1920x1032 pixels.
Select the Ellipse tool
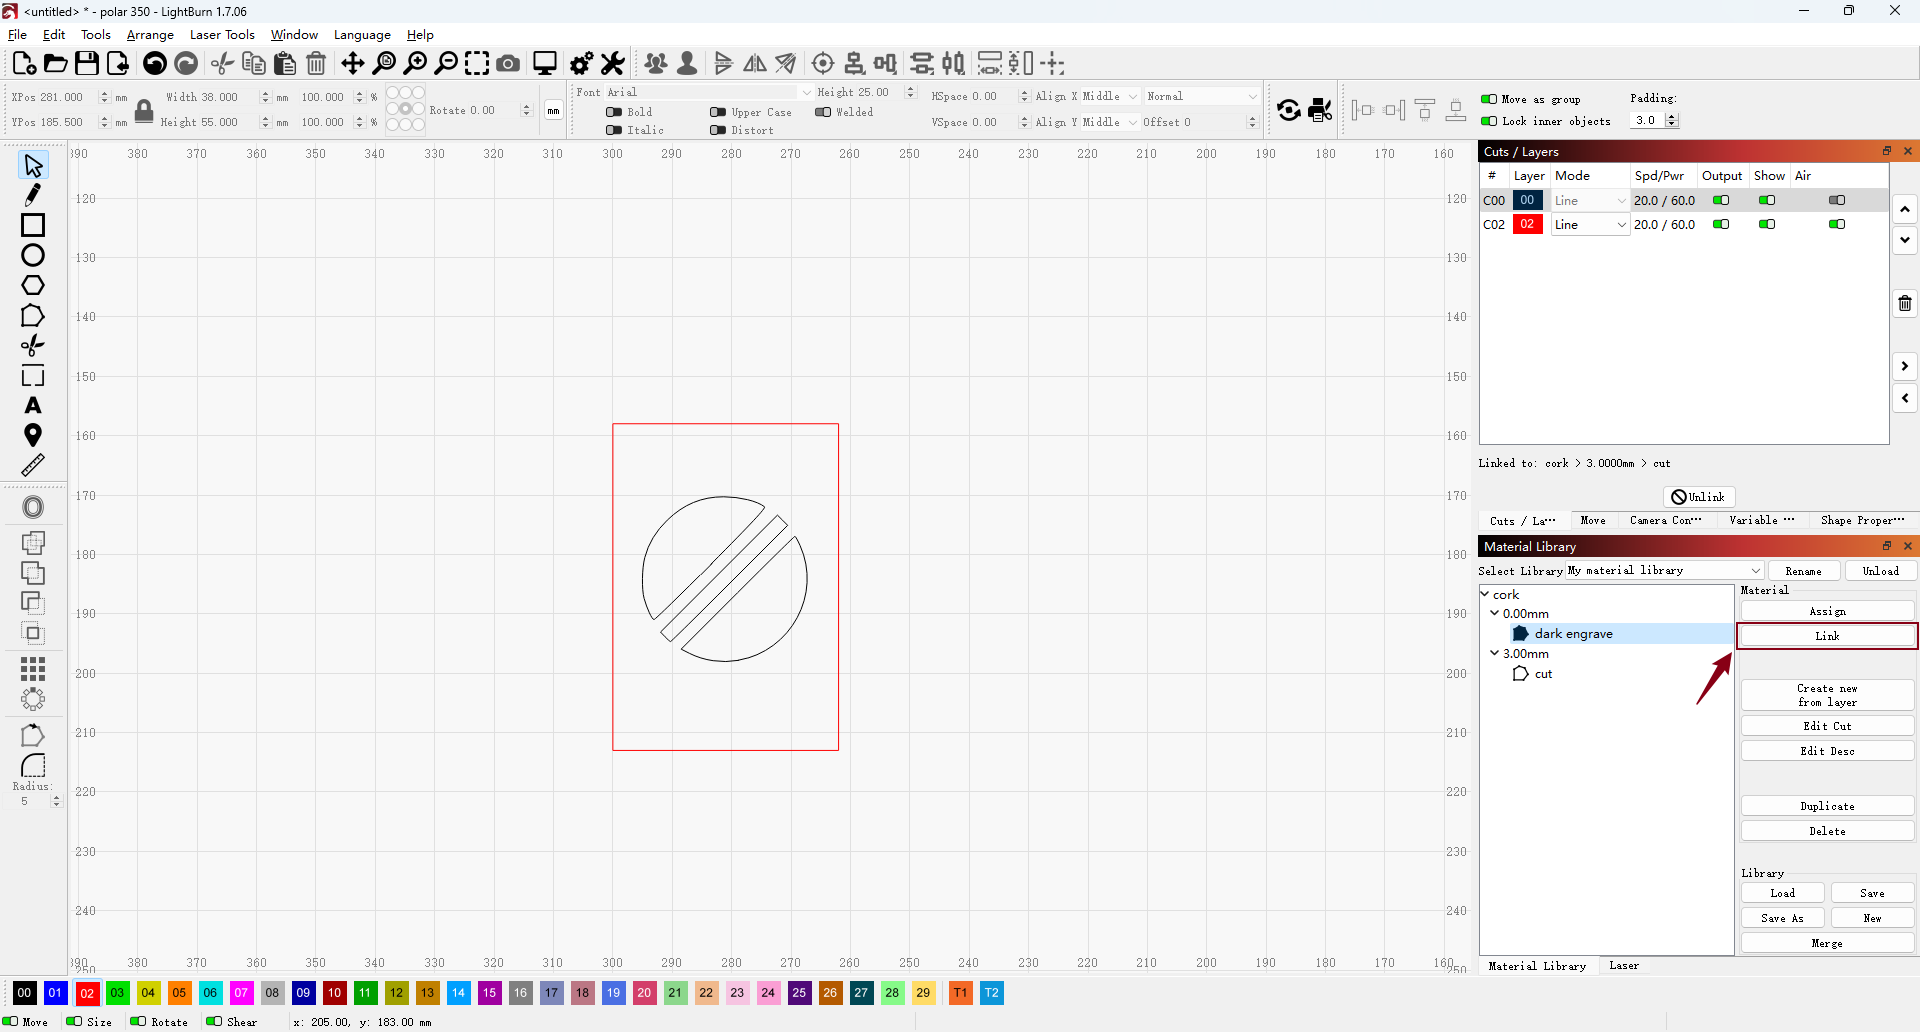click(x=33, y=255)
